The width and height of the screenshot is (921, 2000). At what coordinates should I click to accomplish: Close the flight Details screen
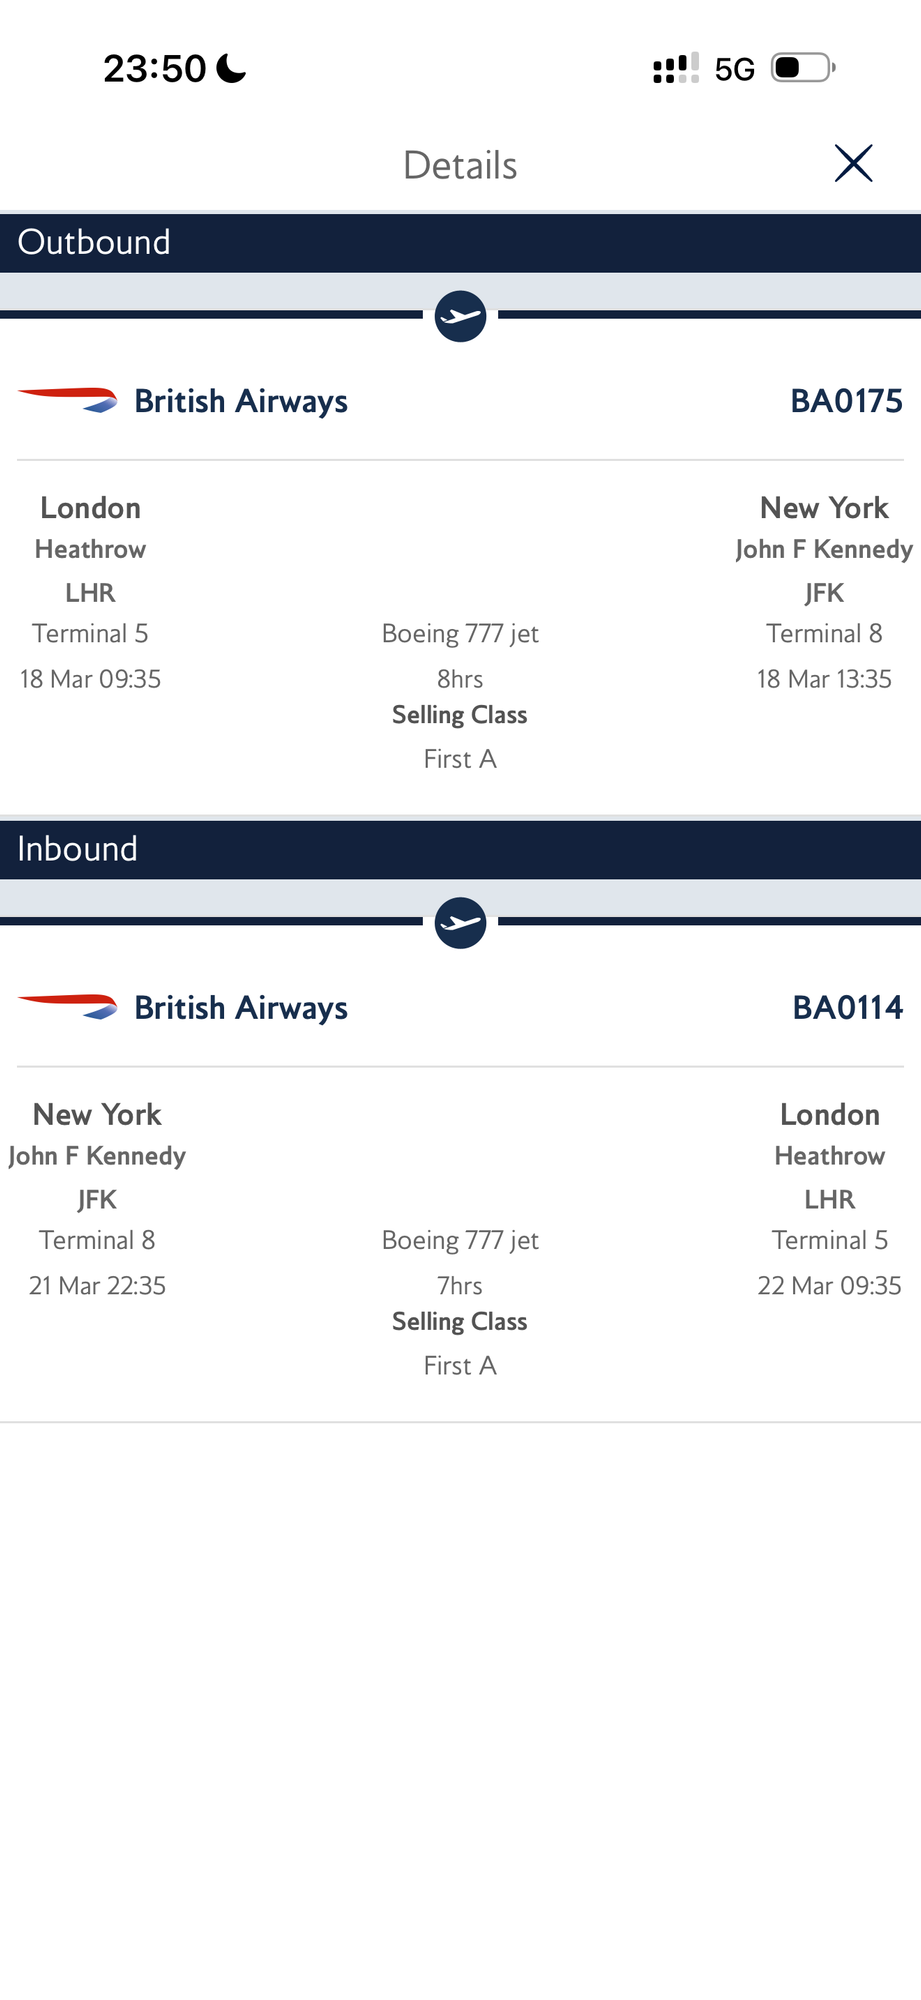point(853,163)
